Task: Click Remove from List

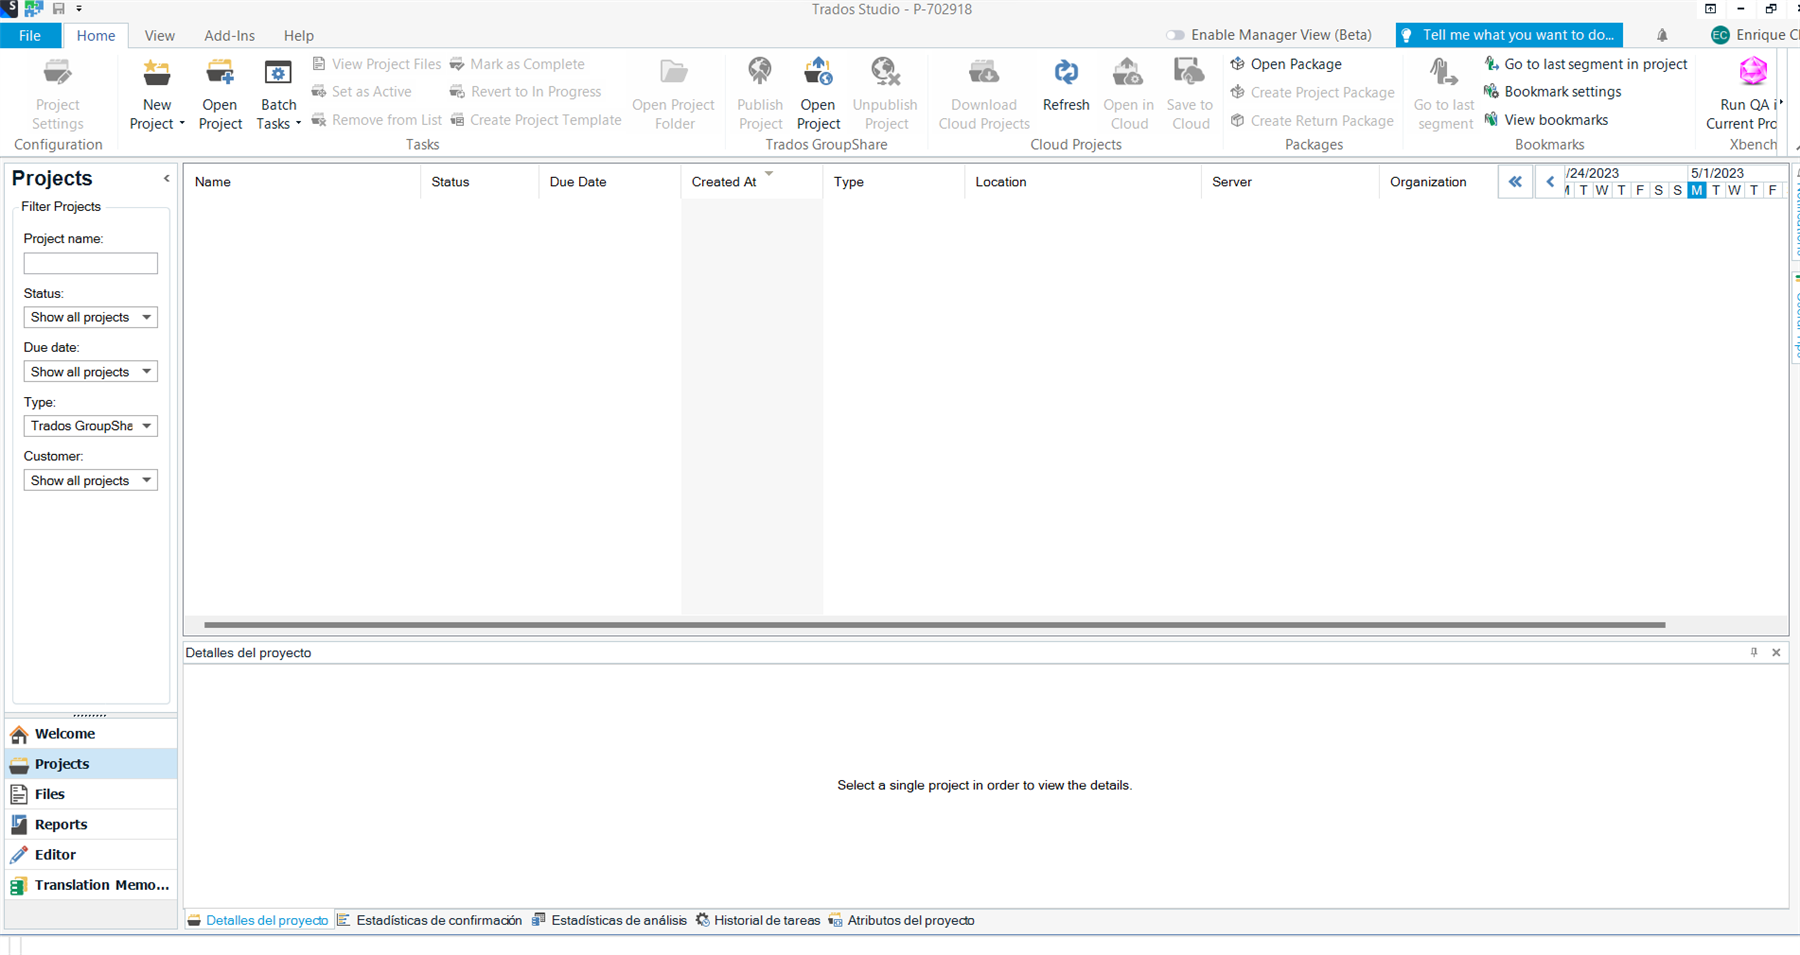Action: pos(376,120)
